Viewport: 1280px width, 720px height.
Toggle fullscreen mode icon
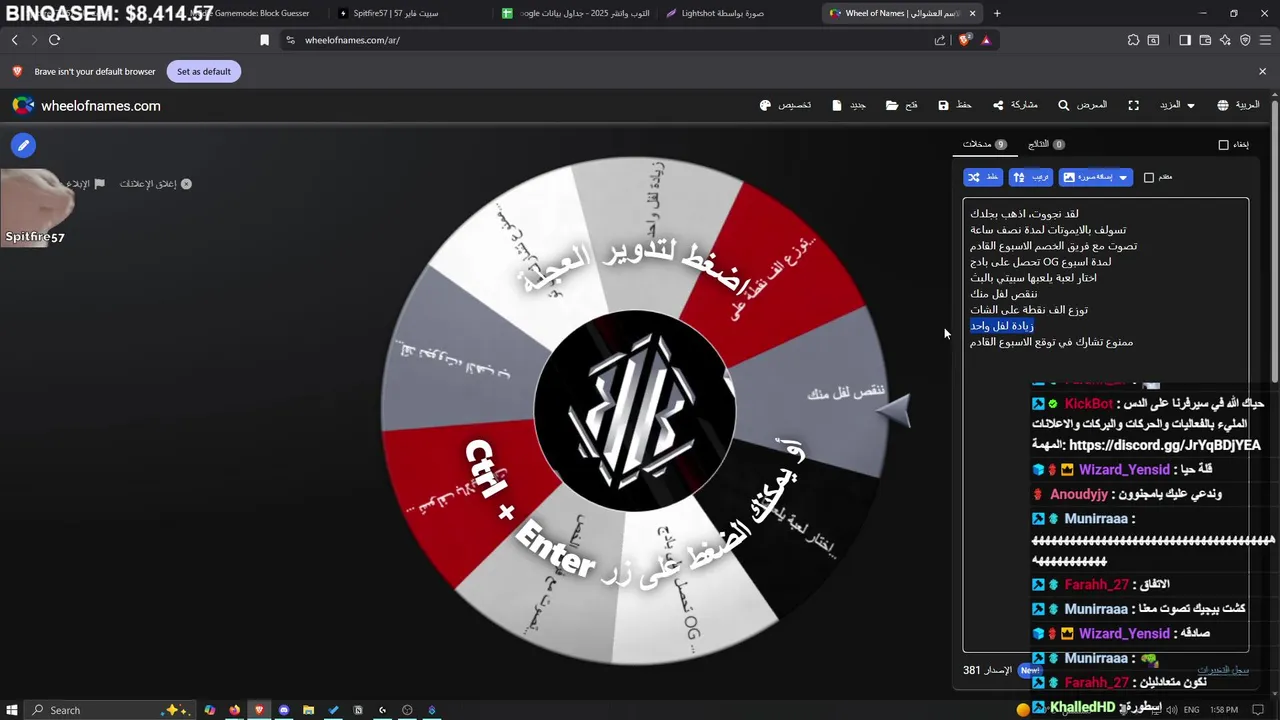coord(1133,105)
